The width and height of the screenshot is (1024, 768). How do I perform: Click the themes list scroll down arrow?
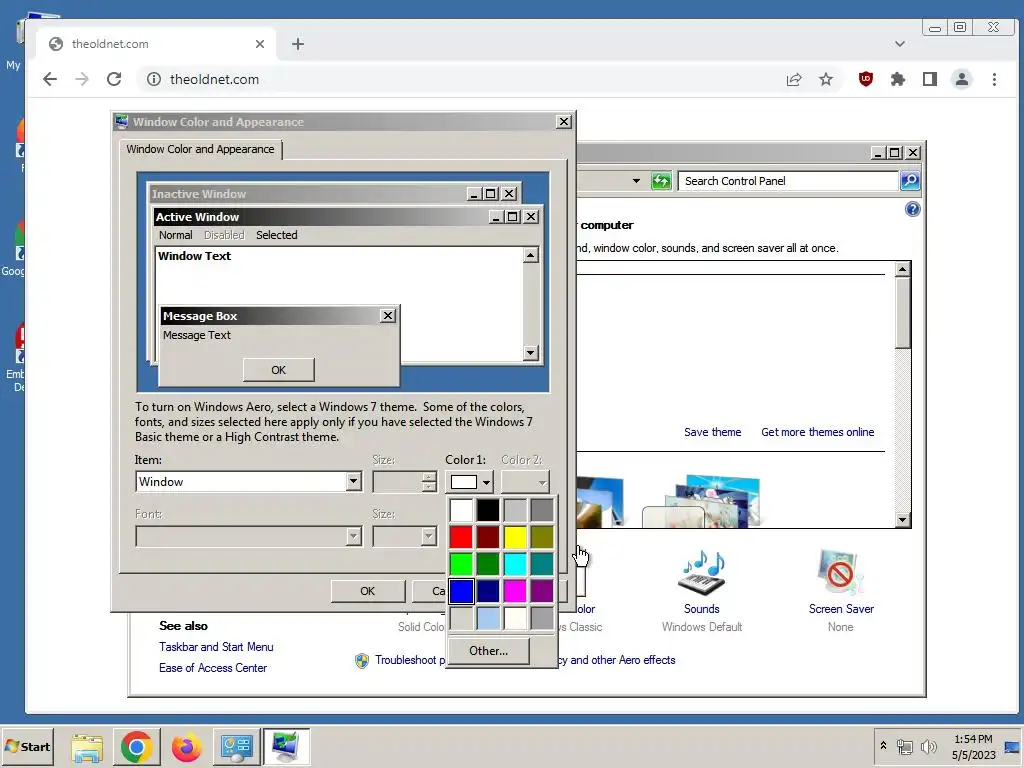[x=903, y=520]
